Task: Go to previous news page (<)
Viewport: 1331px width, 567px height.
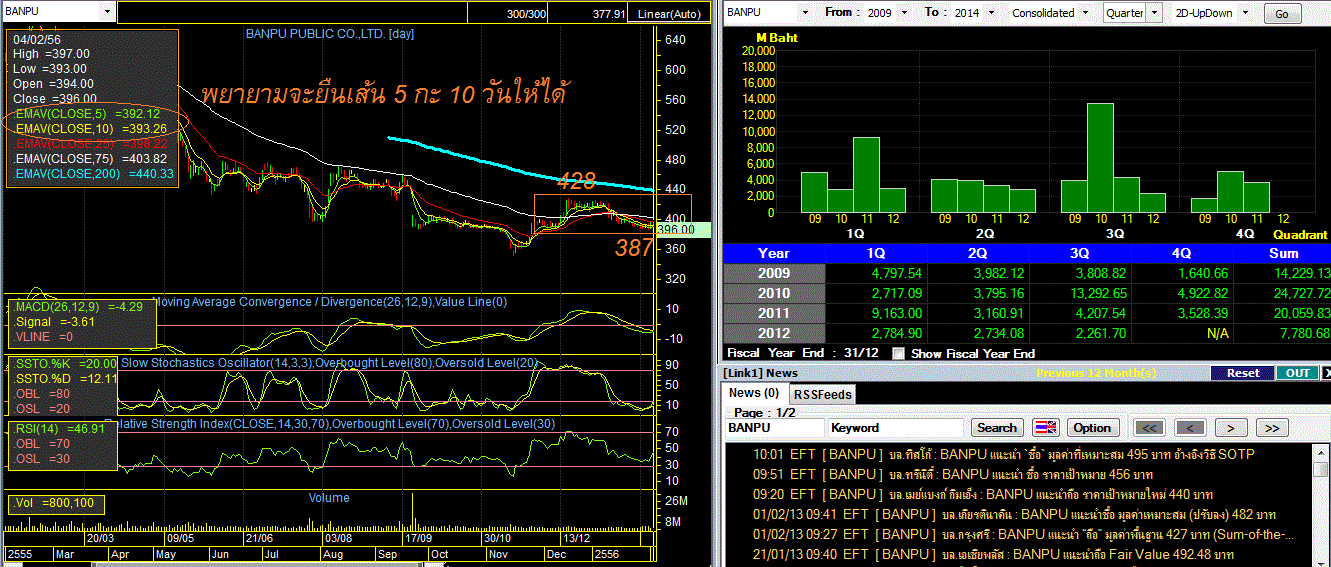Action: (1190, 427)
